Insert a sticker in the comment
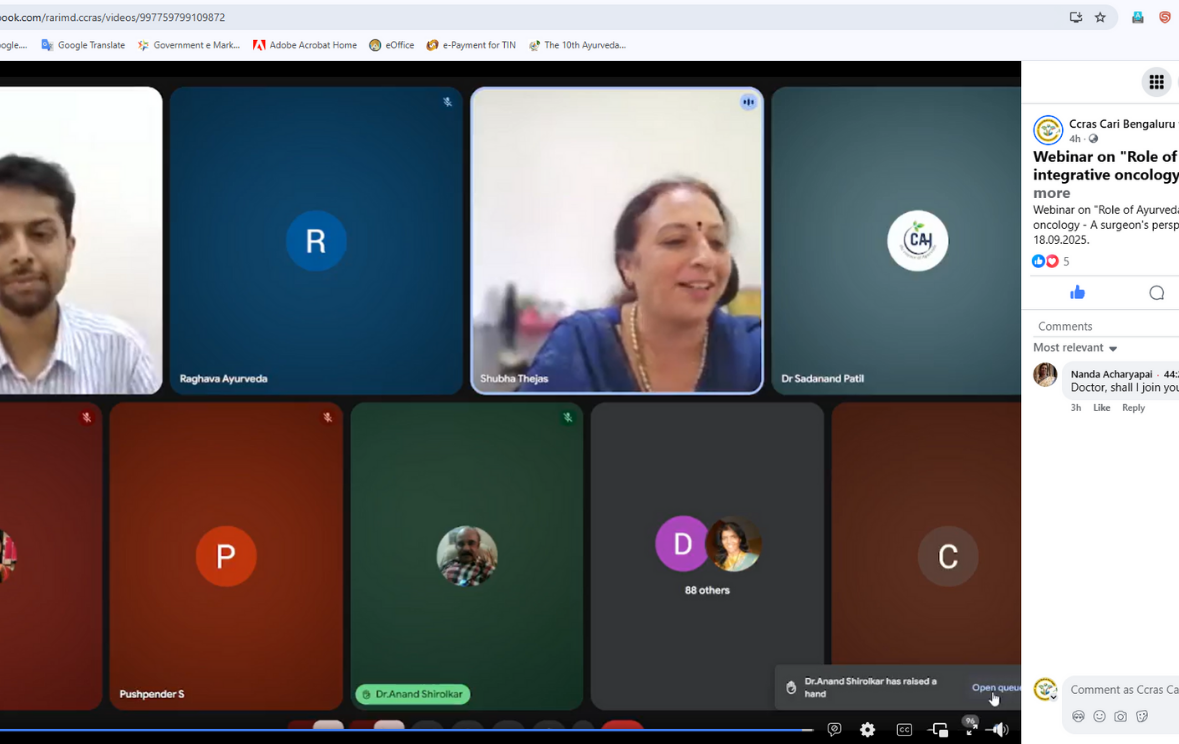The width and height of the screenshot is (1179, 744). [1142, 716]
